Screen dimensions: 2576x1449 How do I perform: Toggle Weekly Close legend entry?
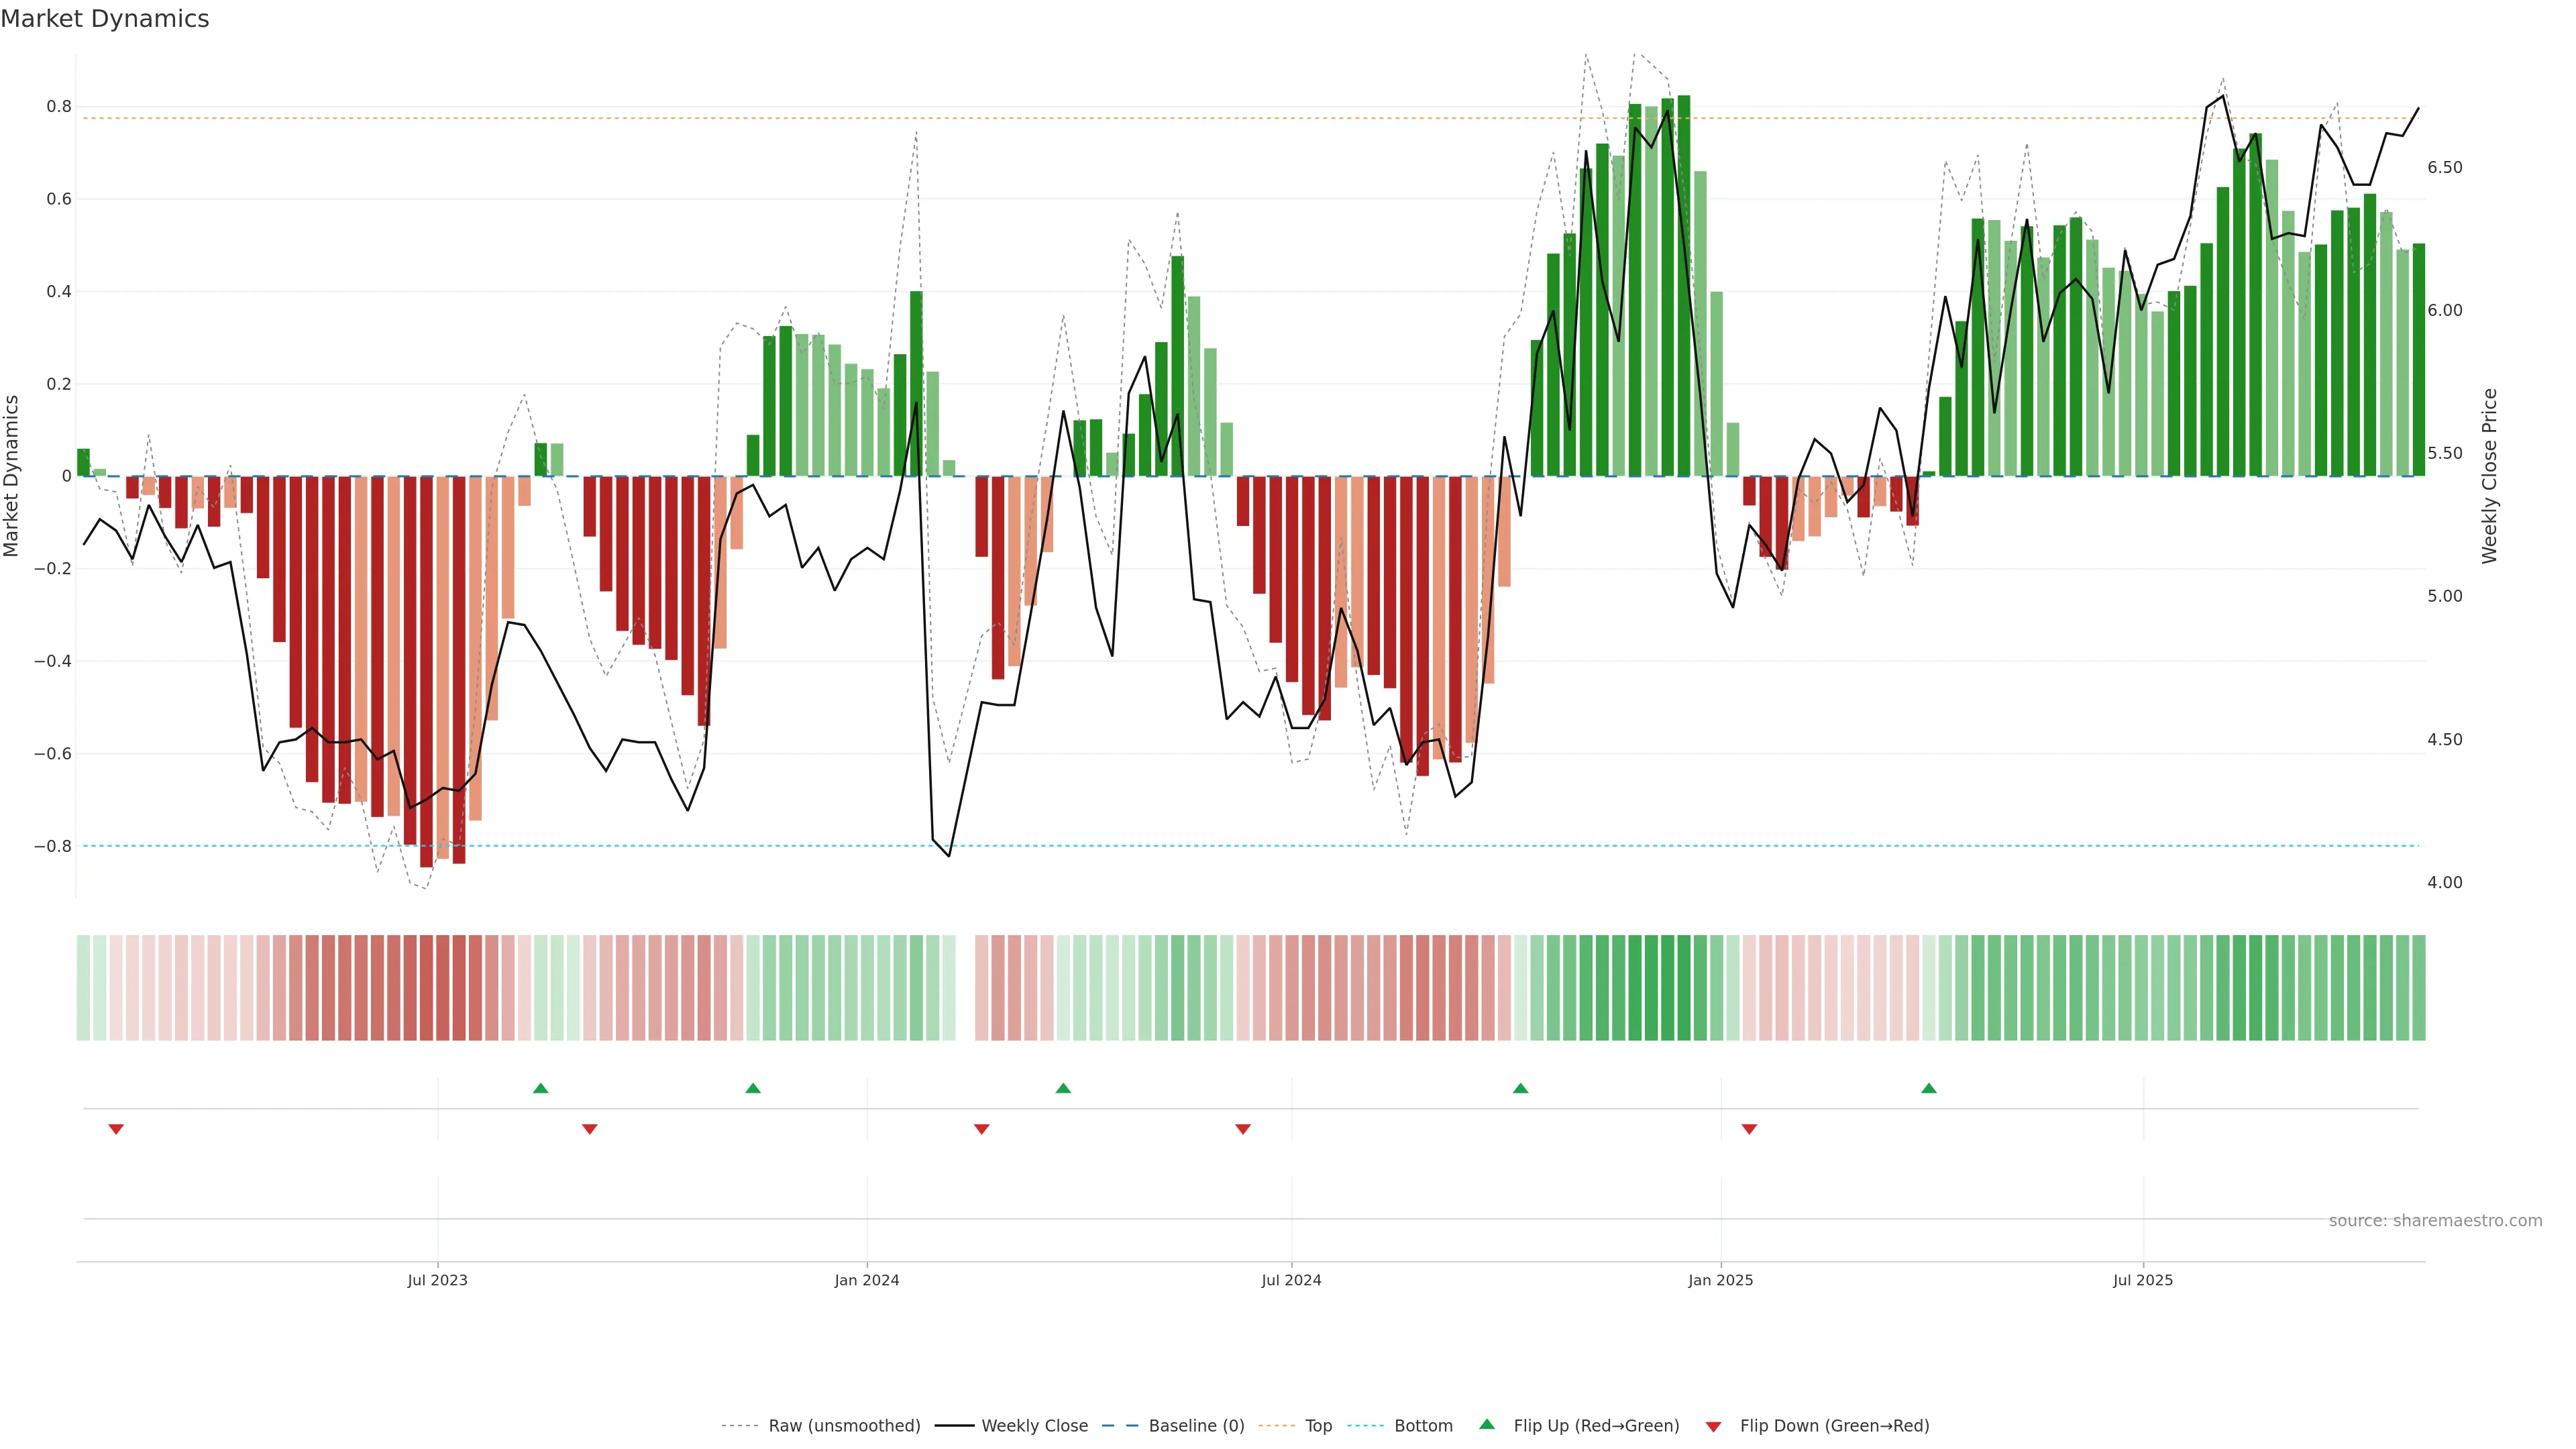click(x=1034, y=1426)
